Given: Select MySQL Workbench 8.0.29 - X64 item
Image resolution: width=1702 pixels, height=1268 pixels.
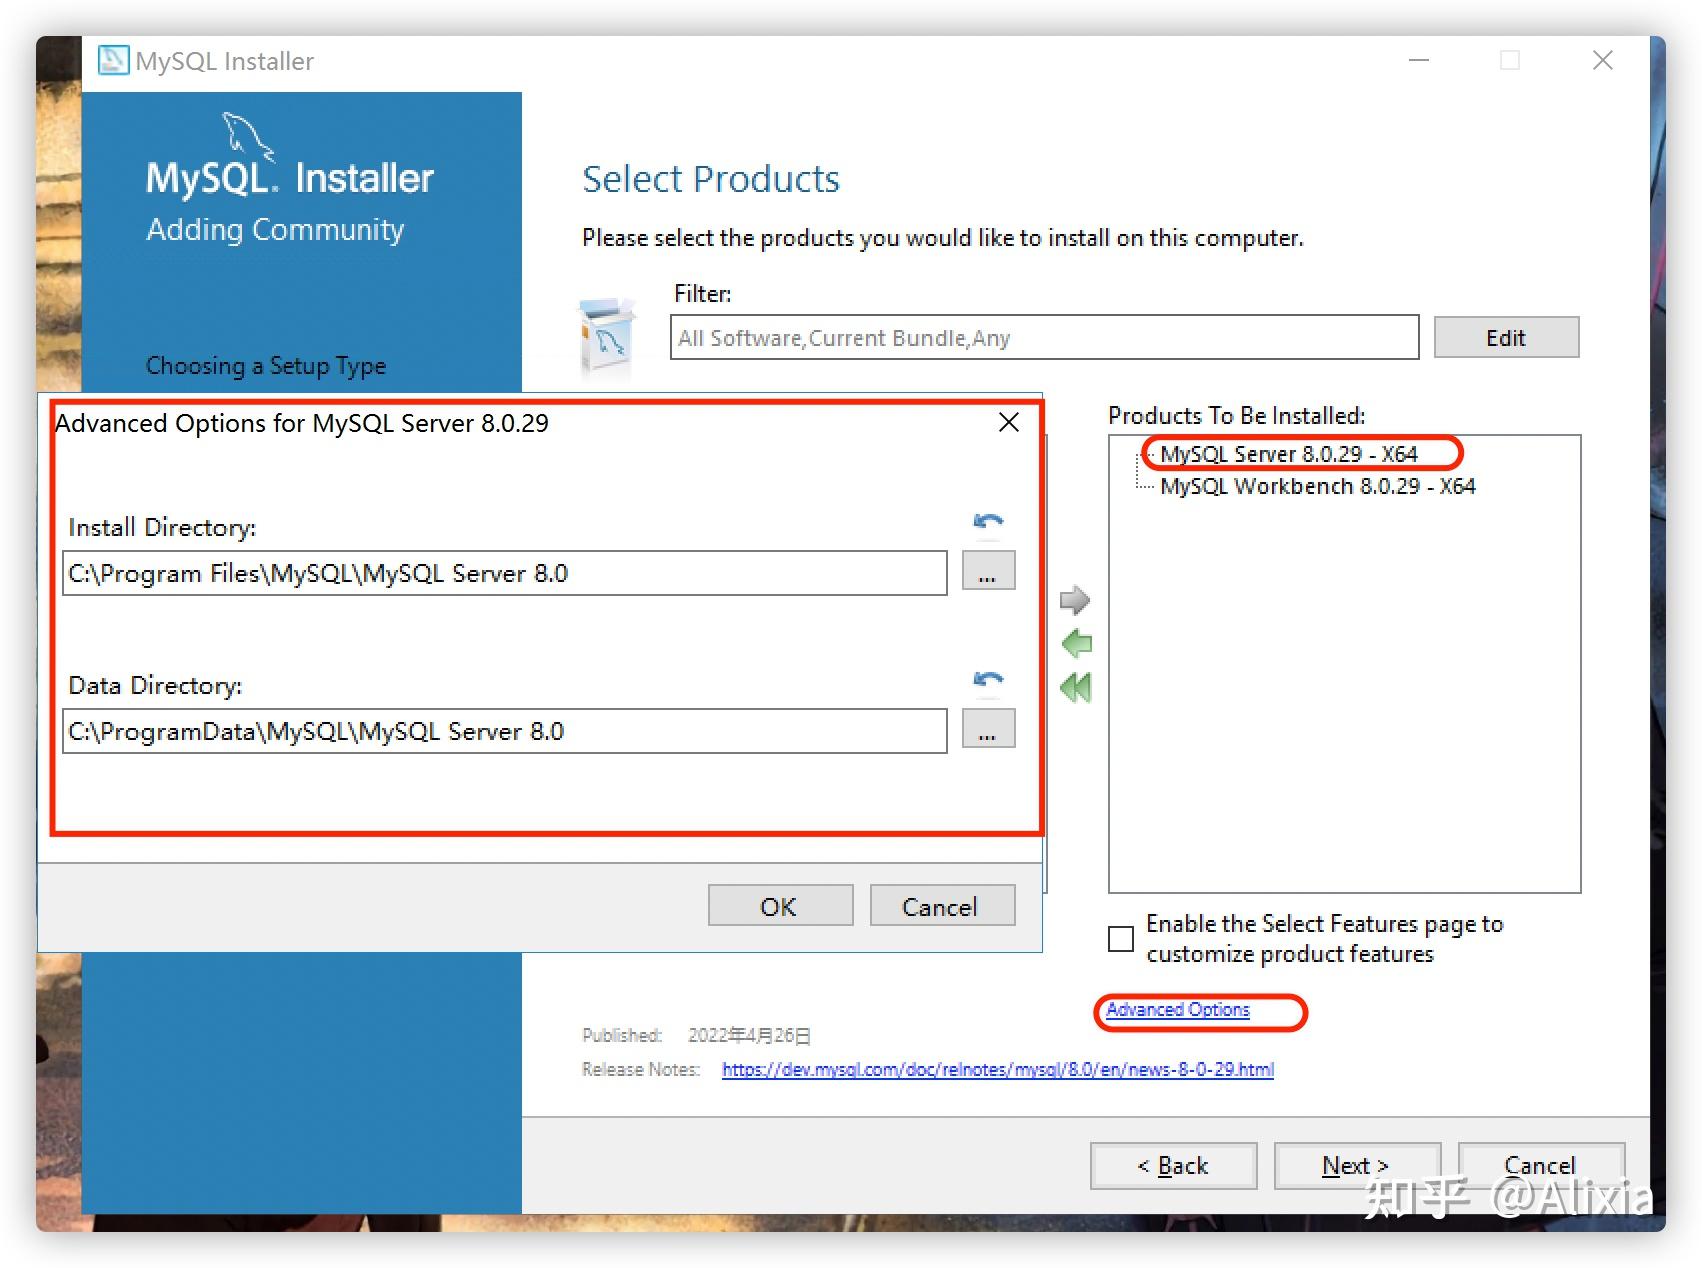Looking at the screenshot, I should click(1317, 486).
